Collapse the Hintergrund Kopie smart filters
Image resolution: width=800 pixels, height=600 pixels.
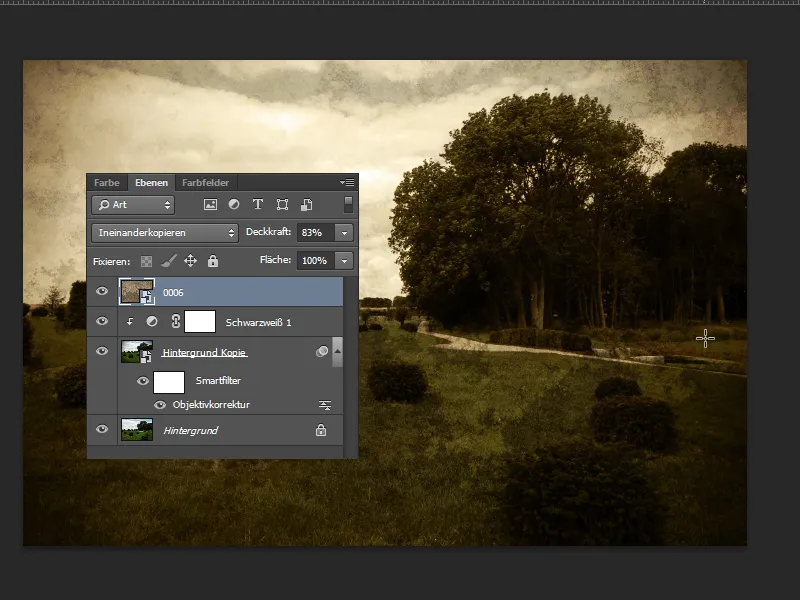click(x=337, y=352)
